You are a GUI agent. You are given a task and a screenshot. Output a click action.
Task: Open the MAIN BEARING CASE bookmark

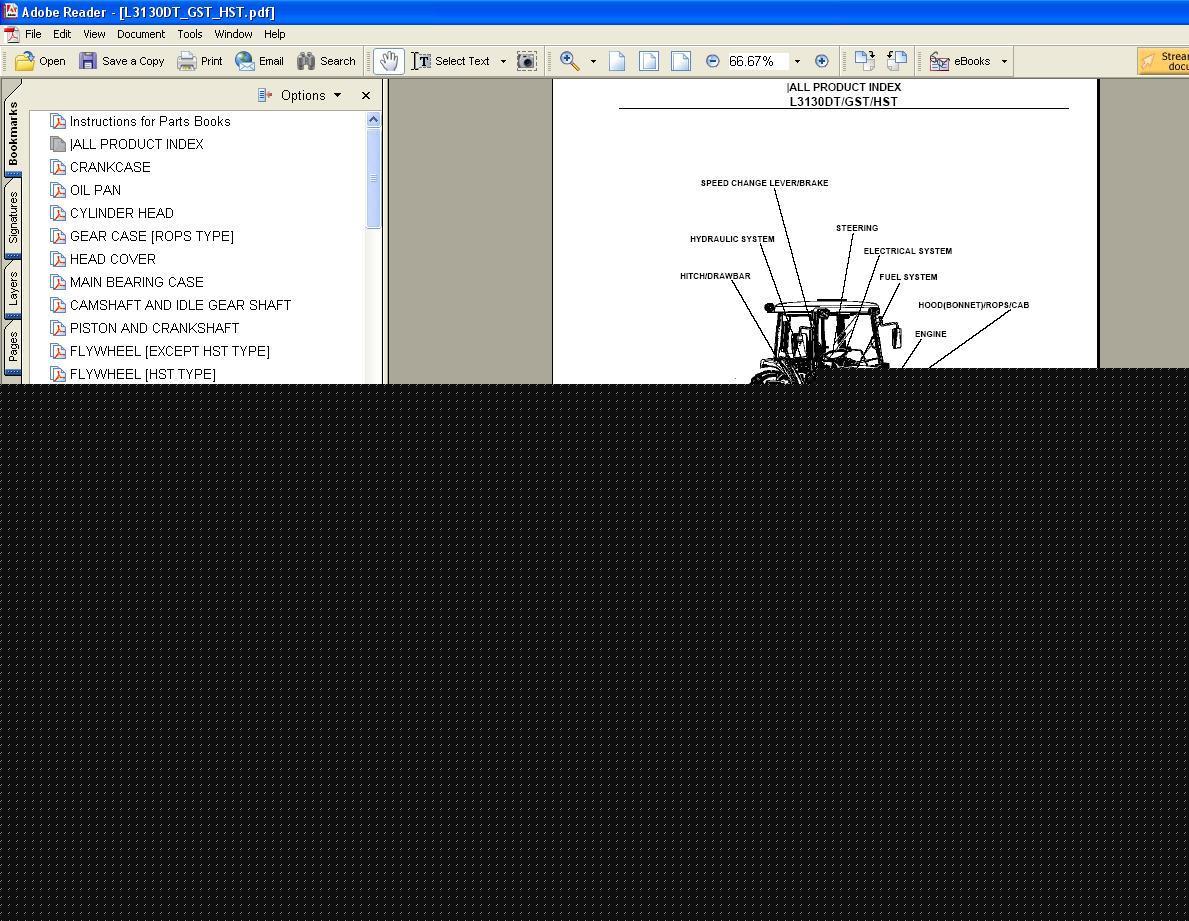pyautogui.click(x=136, y=282)
